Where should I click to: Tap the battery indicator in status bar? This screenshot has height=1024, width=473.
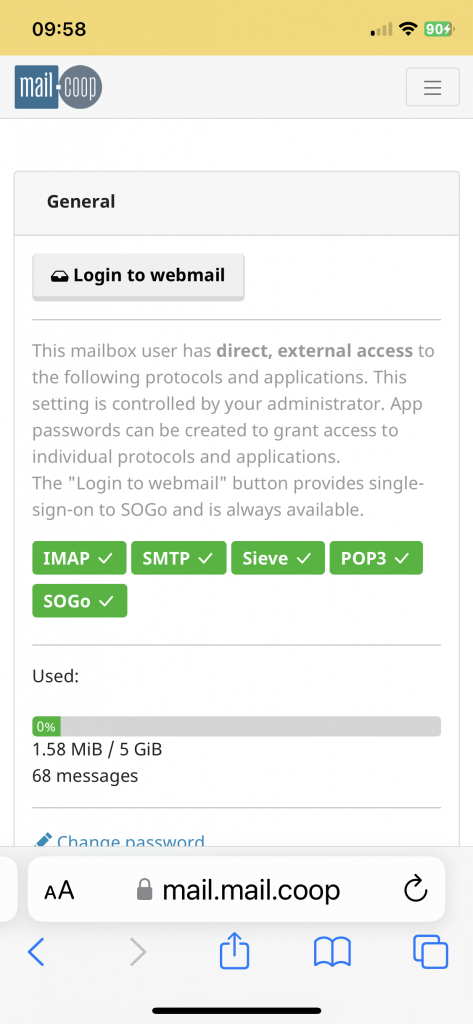438,29
